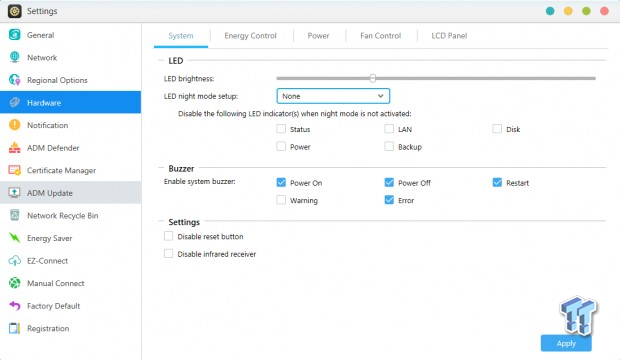Viewport: 620px width, 360px height.
Task: Uncheck the Error buzzer checkbox
Action: pyautogui.click(x=389, y=200)
